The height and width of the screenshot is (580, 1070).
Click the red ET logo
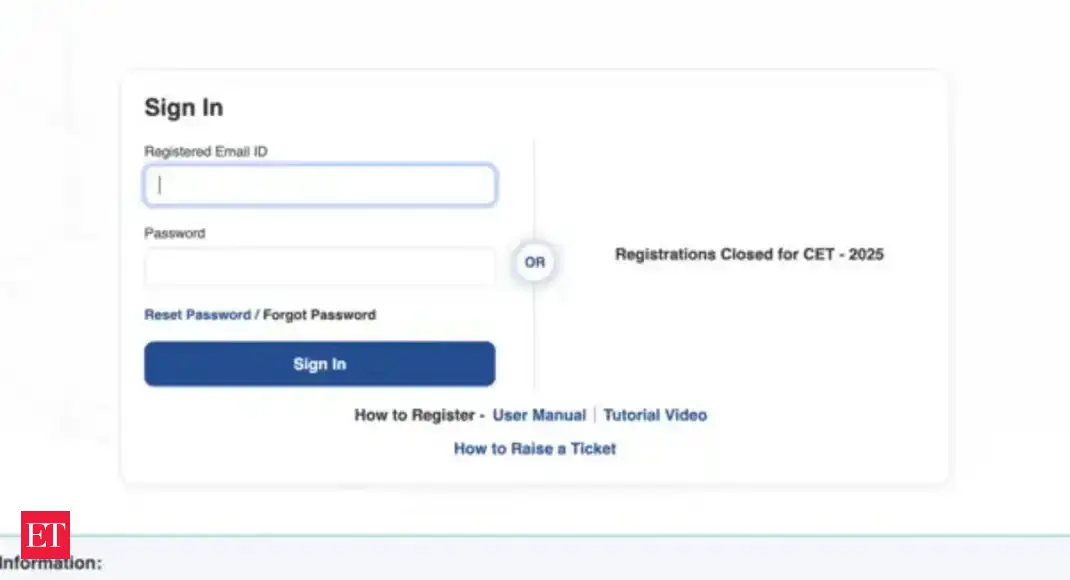click(x=45, y=536)
